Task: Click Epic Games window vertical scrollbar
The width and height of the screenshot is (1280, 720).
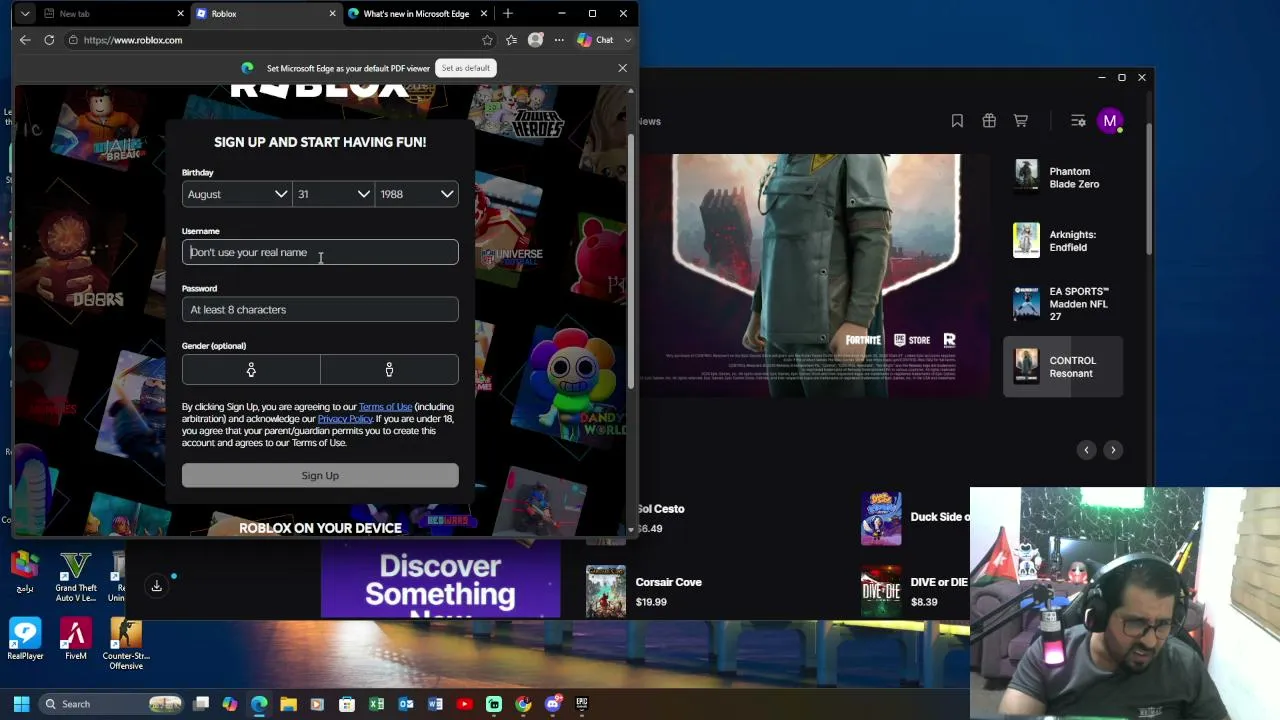Action: (x=1148, y=190)
